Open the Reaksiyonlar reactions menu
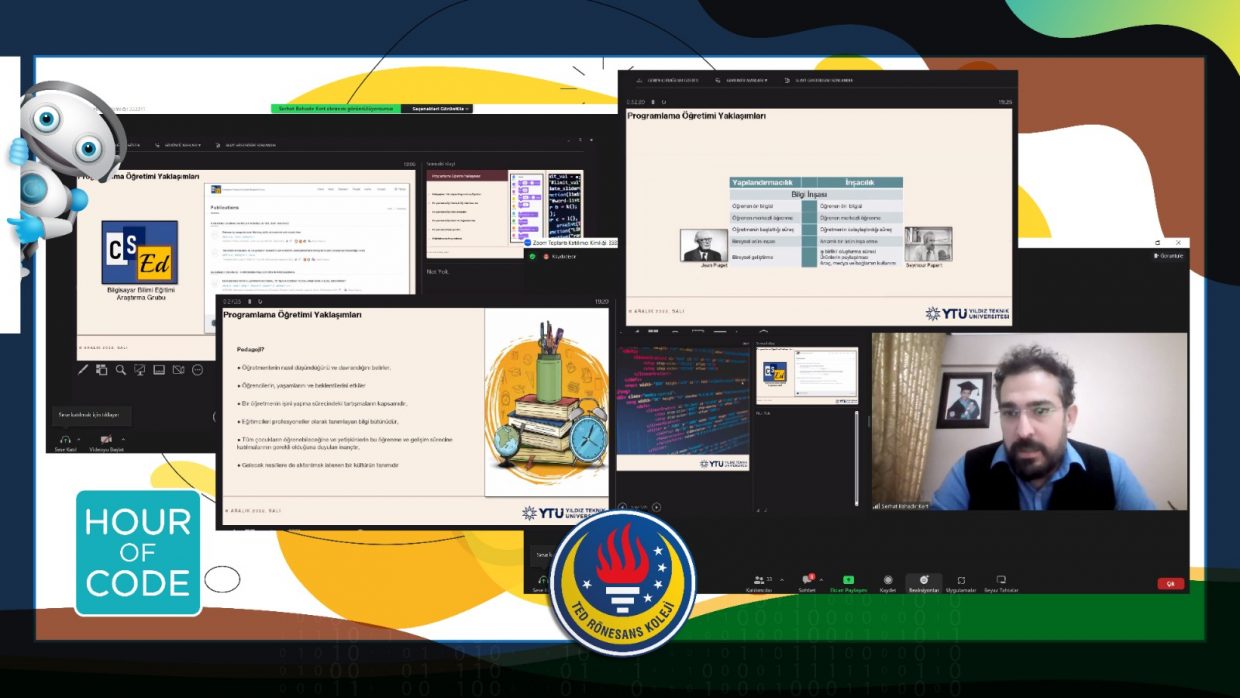Viewport: 1240px width, 698px height. 924,583
